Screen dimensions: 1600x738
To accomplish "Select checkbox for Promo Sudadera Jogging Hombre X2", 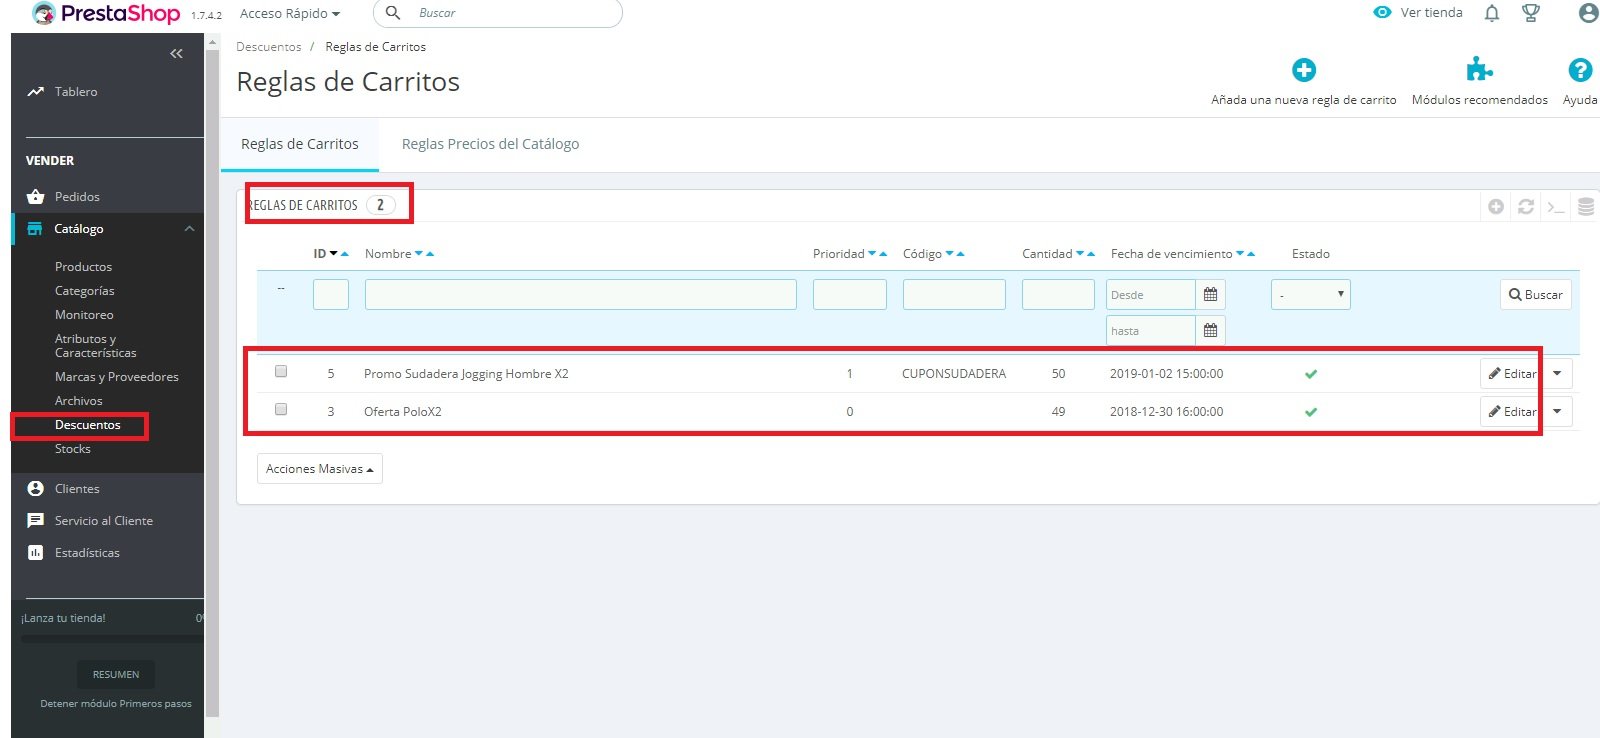I will tap(281, 371).
